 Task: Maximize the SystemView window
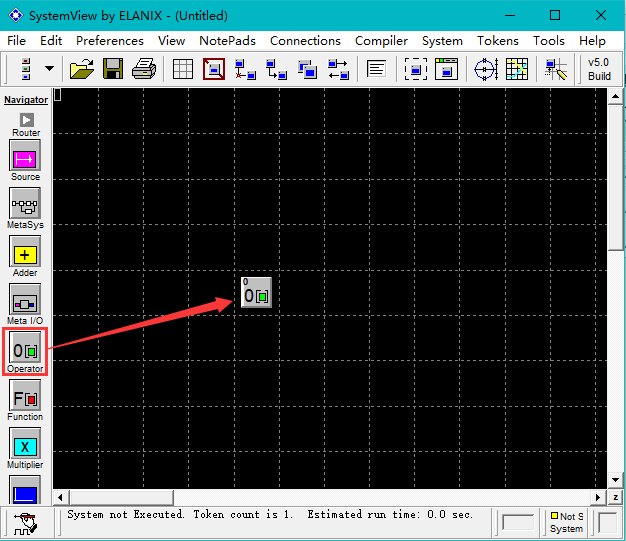[555, 16]
